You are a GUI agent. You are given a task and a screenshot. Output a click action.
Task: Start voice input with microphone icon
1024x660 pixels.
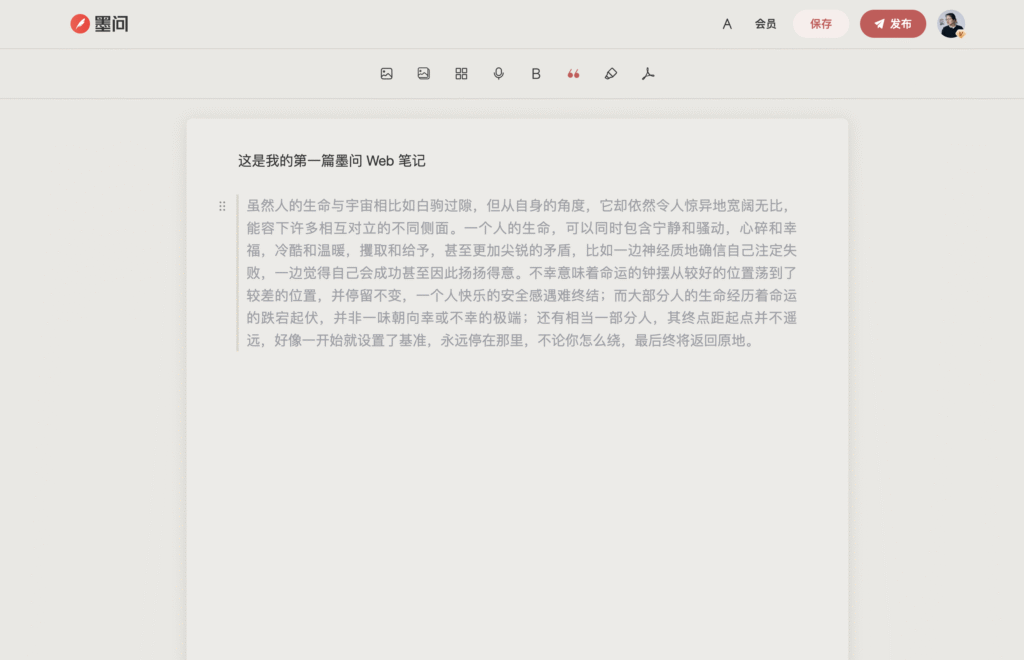point(499,74)
